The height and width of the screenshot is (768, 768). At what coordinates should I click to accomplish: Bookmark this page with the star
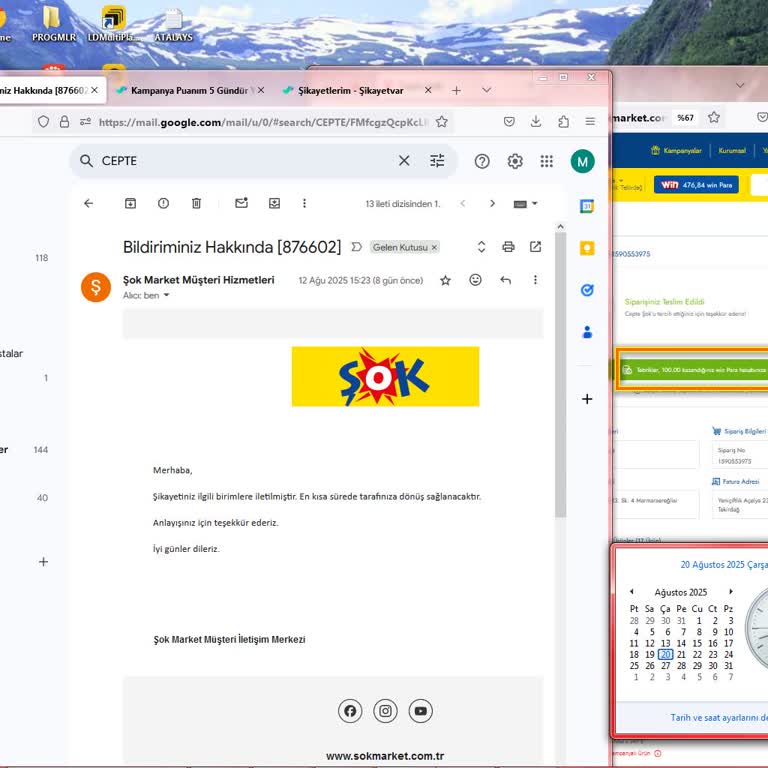click(x=442, y=122)
